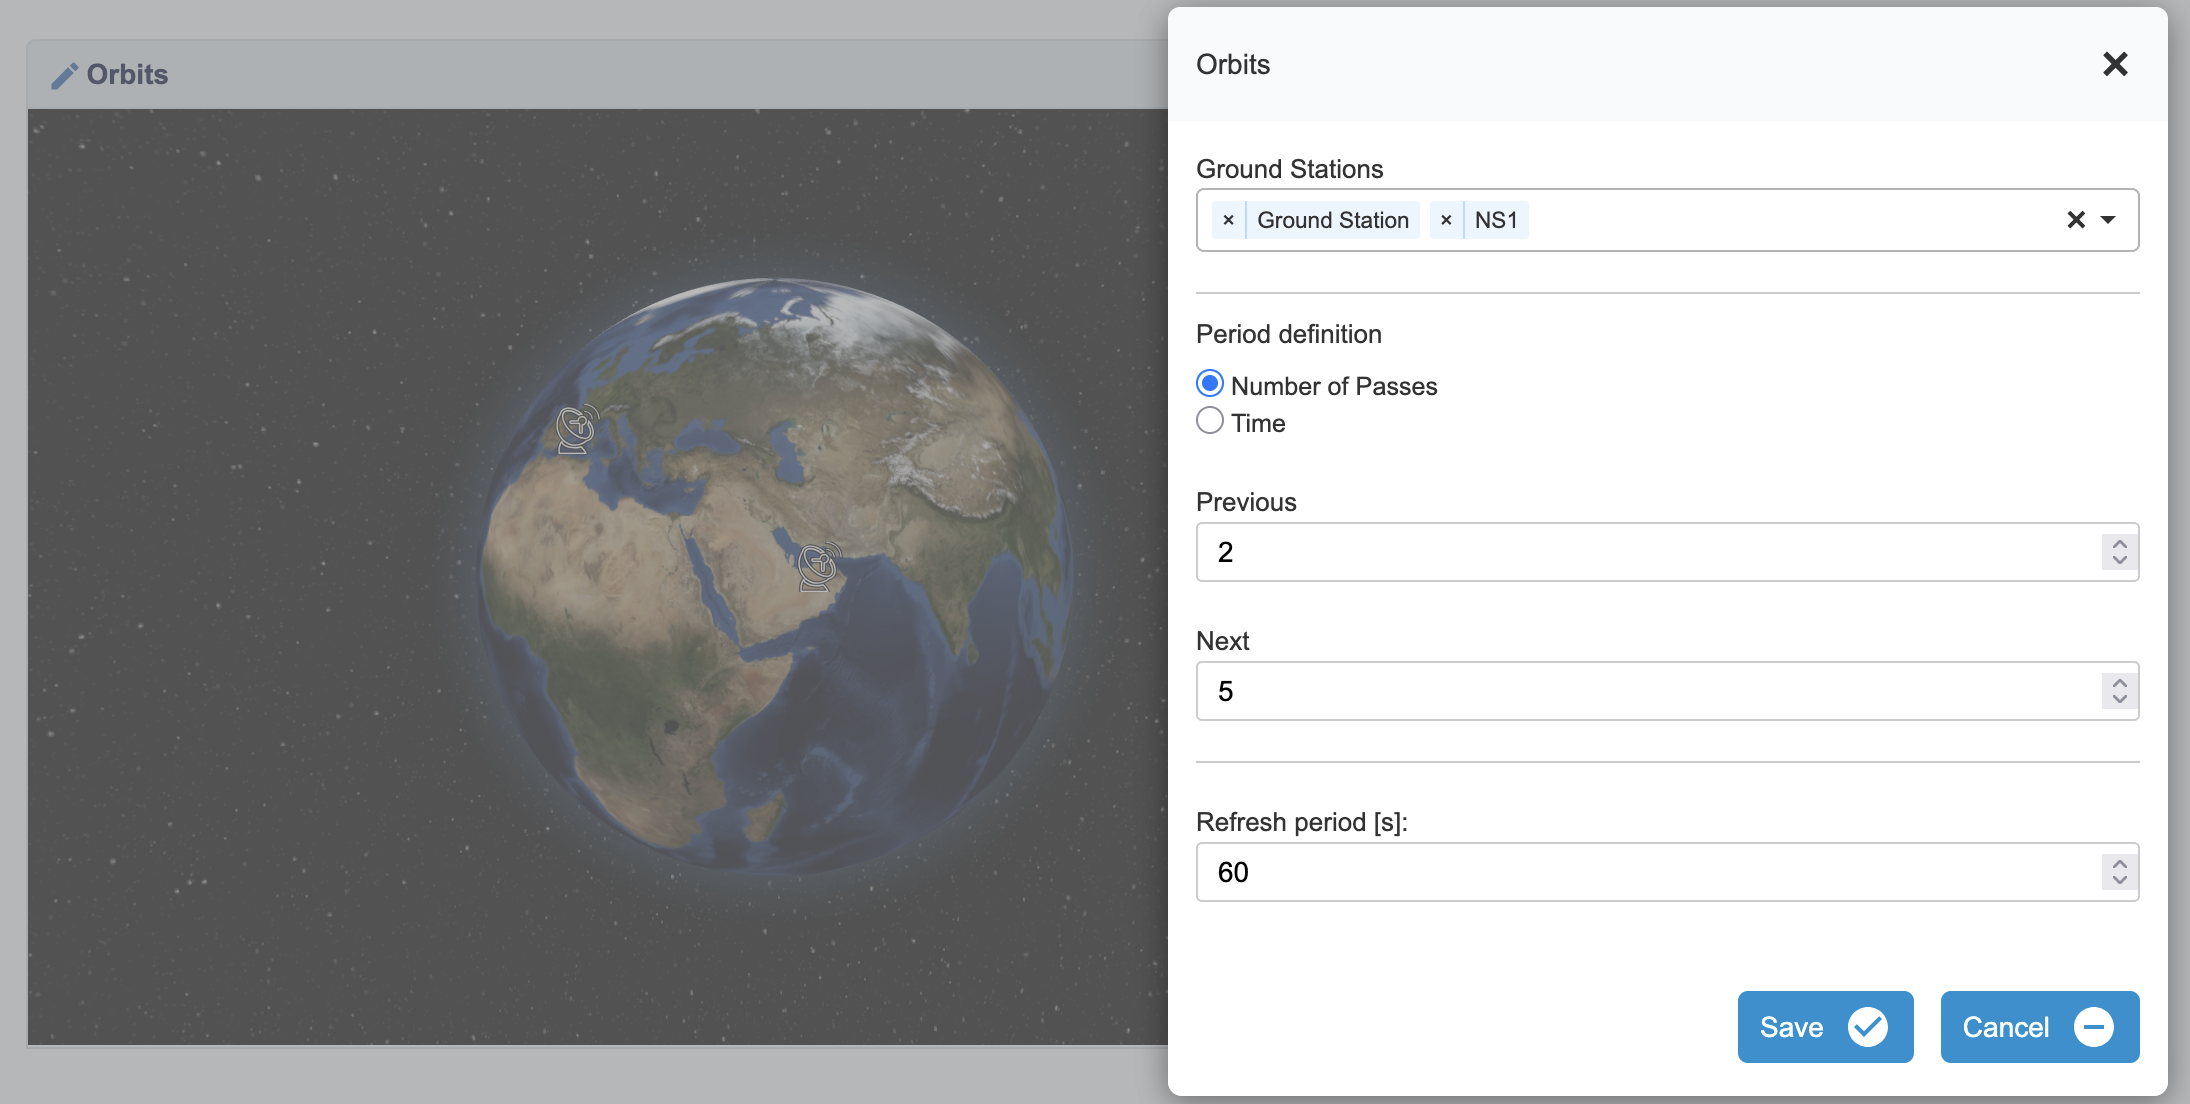Remove the Ground Station chip with its x icon
Image resolution: width=2190 pixels, height=1104 pixels.
point(1228,220)
